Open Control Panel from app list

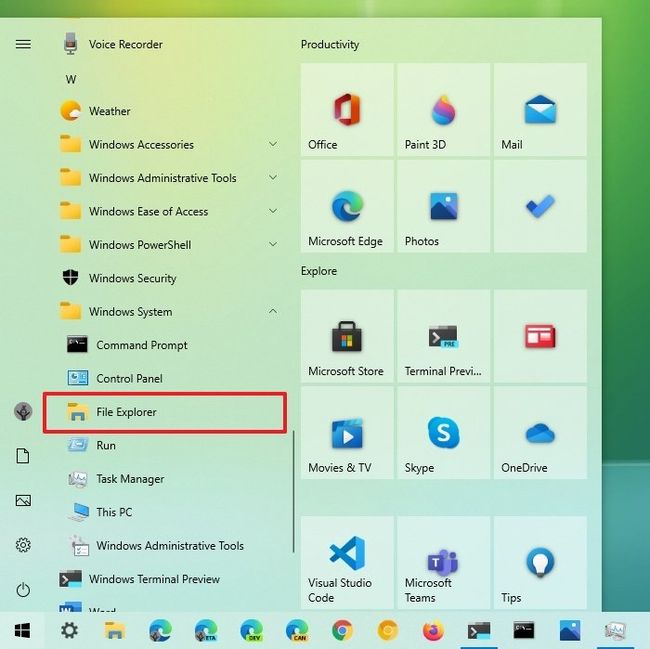166,378
